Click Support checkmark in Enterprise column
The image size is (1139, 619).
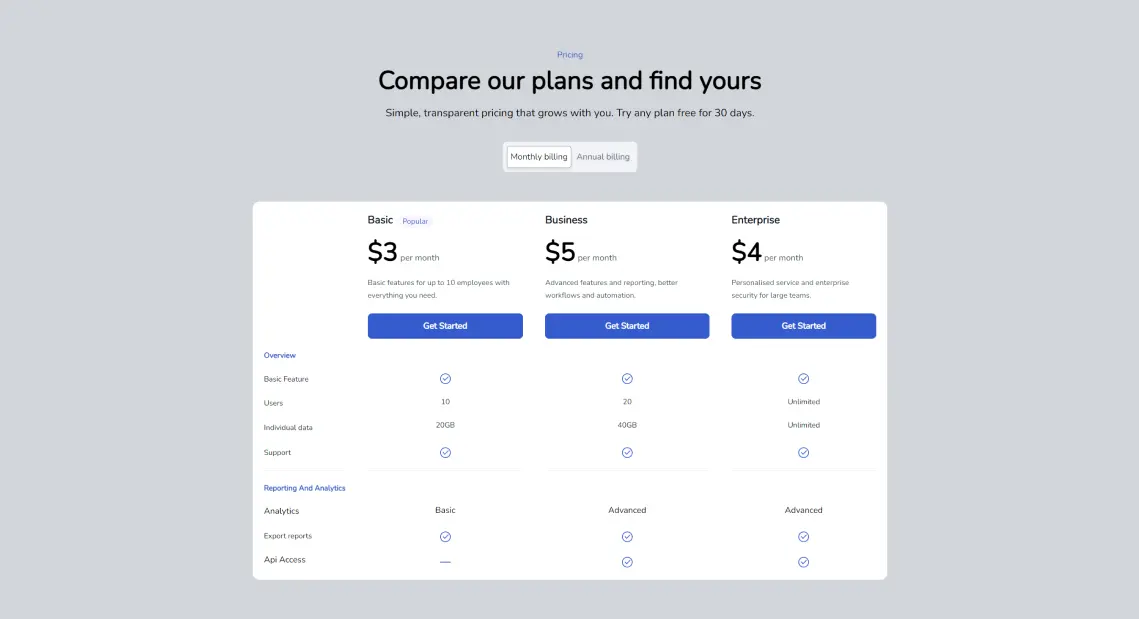(x=803, y=452)
